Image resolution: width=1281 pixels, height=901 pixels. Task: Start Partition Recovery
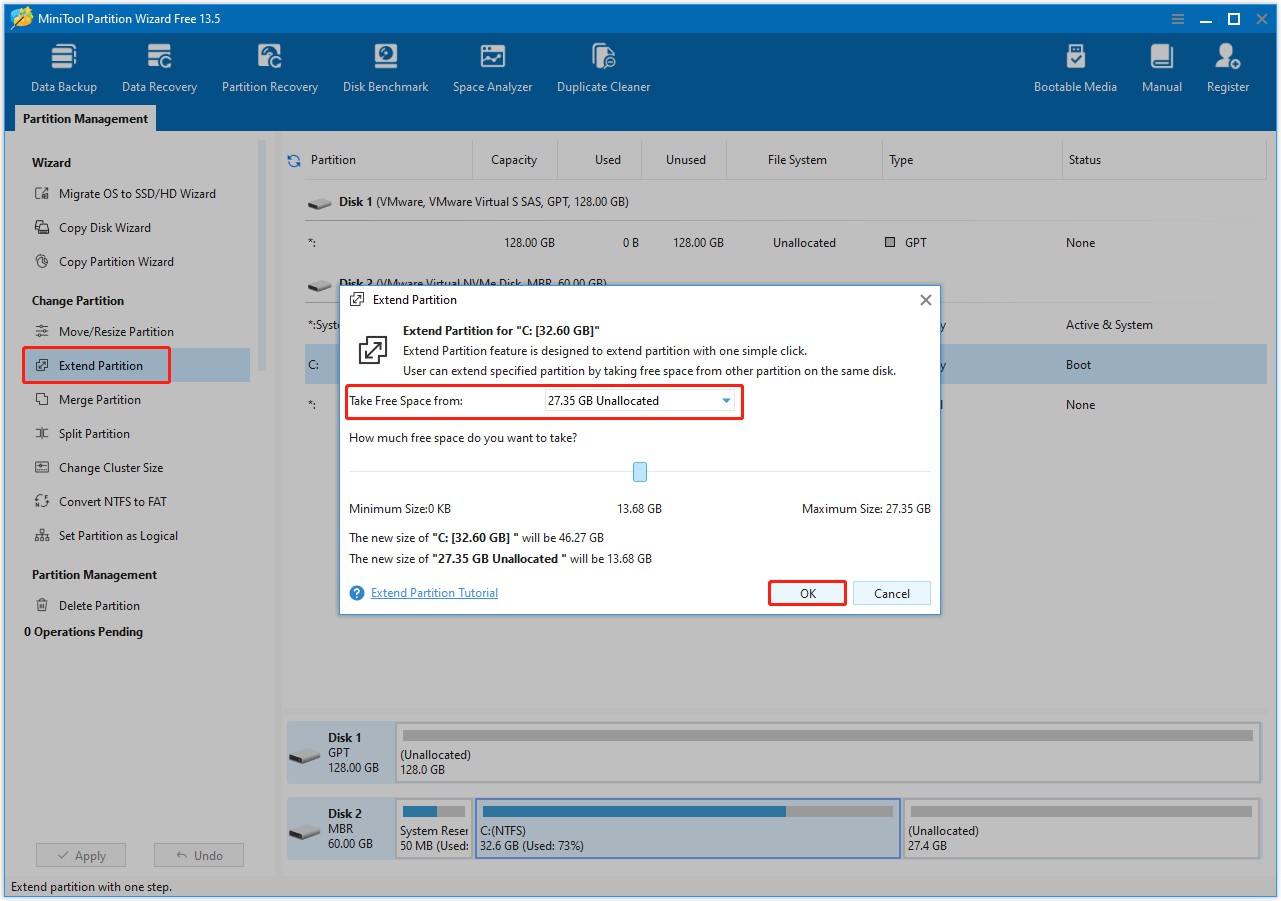pyautogui.click(x=269, y=66)
